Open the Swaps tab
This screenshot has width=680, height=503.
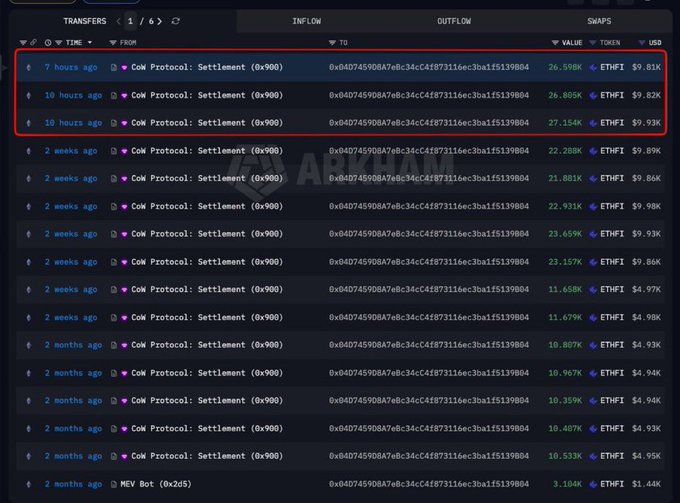(599, 21)
